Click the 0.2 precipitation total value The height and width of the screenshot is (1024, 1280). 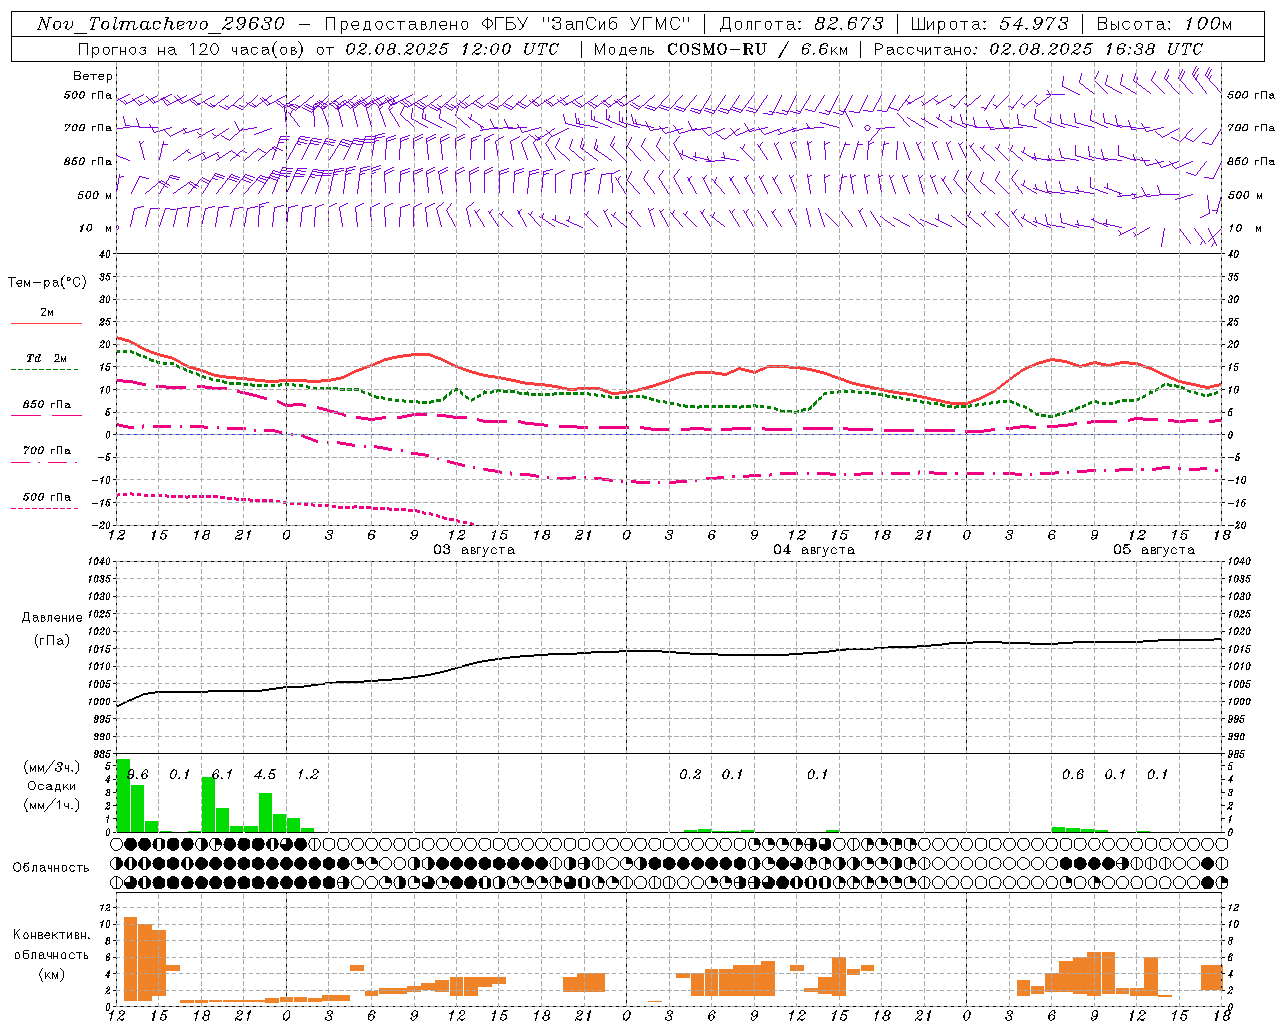(x=690, y=775)
